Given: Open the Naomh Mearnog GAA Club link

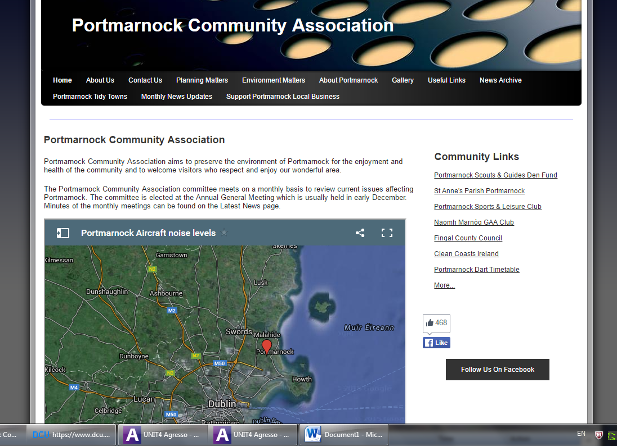Looking at the screenshot, I should pos(474,222).
